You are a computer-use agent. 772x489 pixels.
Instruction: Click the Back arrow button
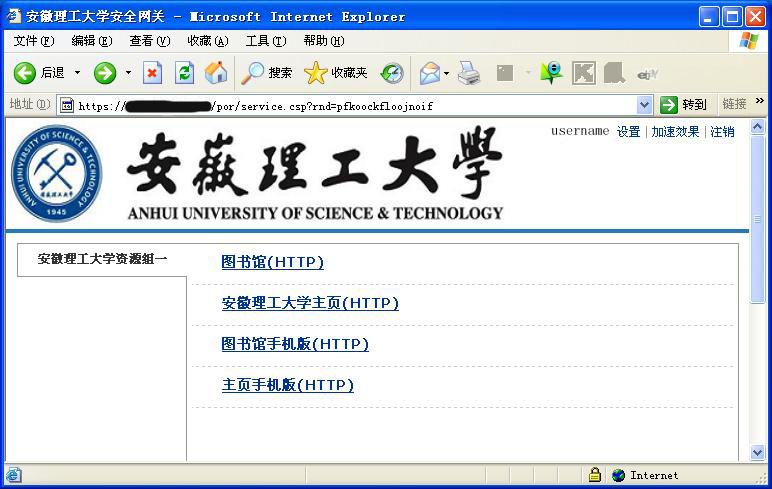26,73
